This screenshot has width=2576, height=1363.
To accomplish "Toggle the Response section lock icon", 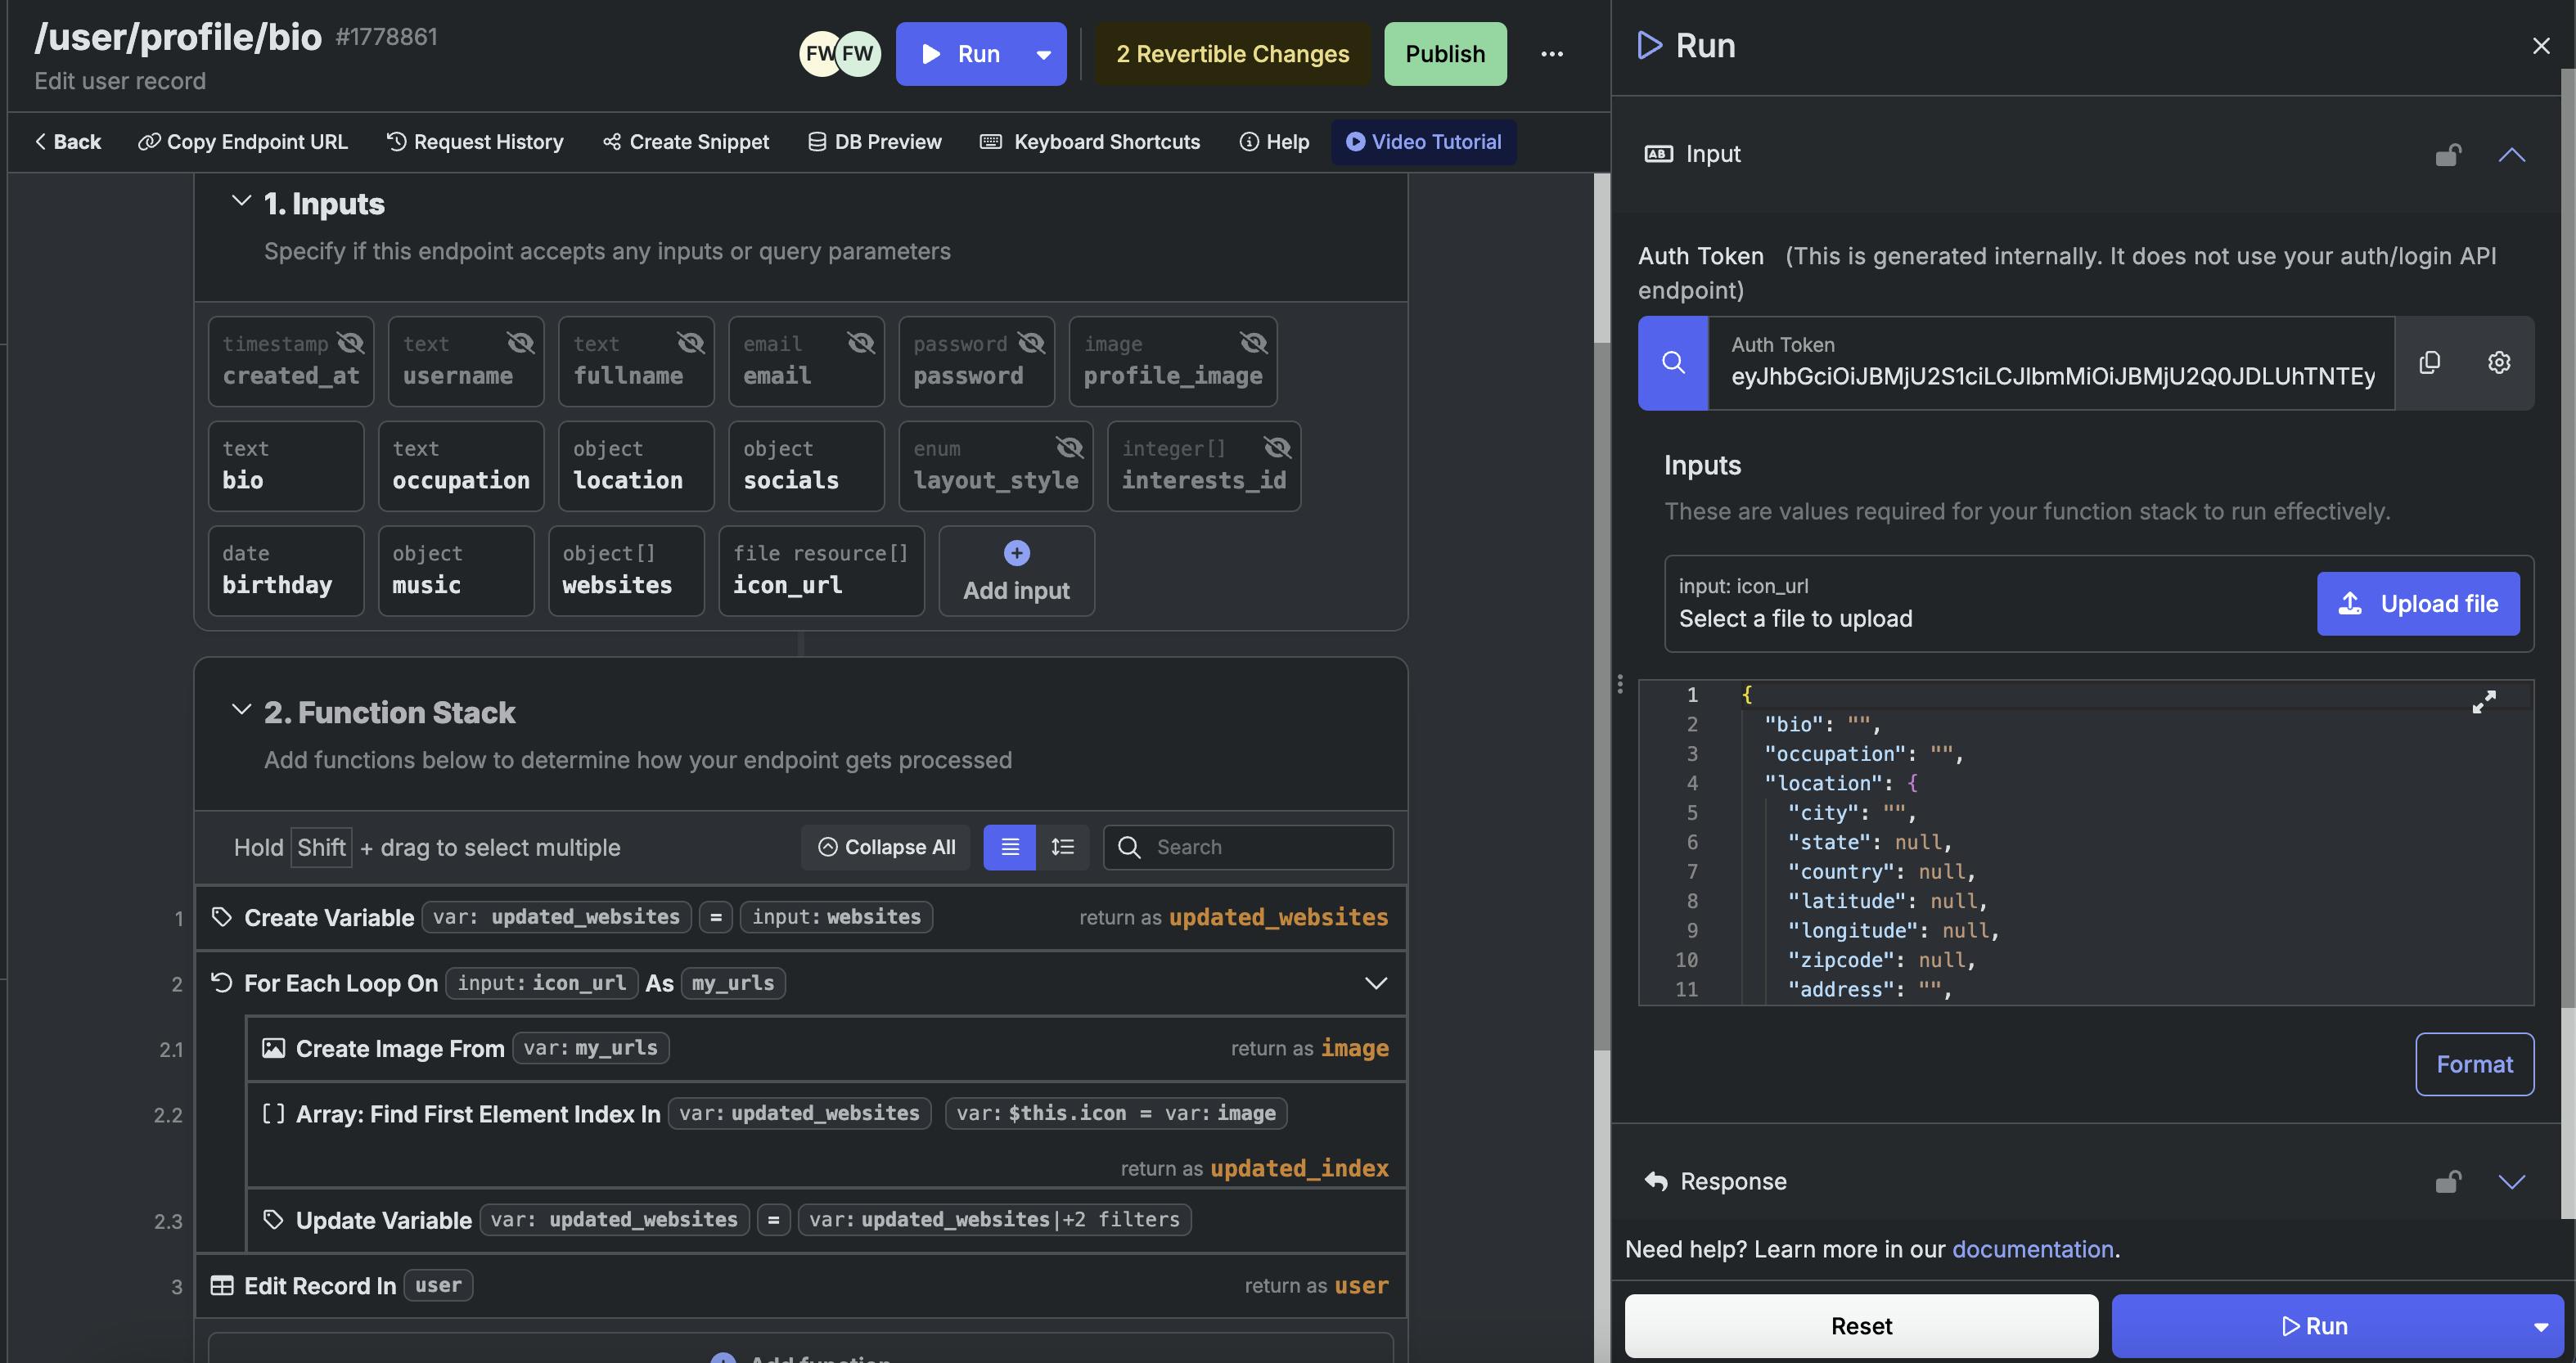I will (x=2448, y=1182).
